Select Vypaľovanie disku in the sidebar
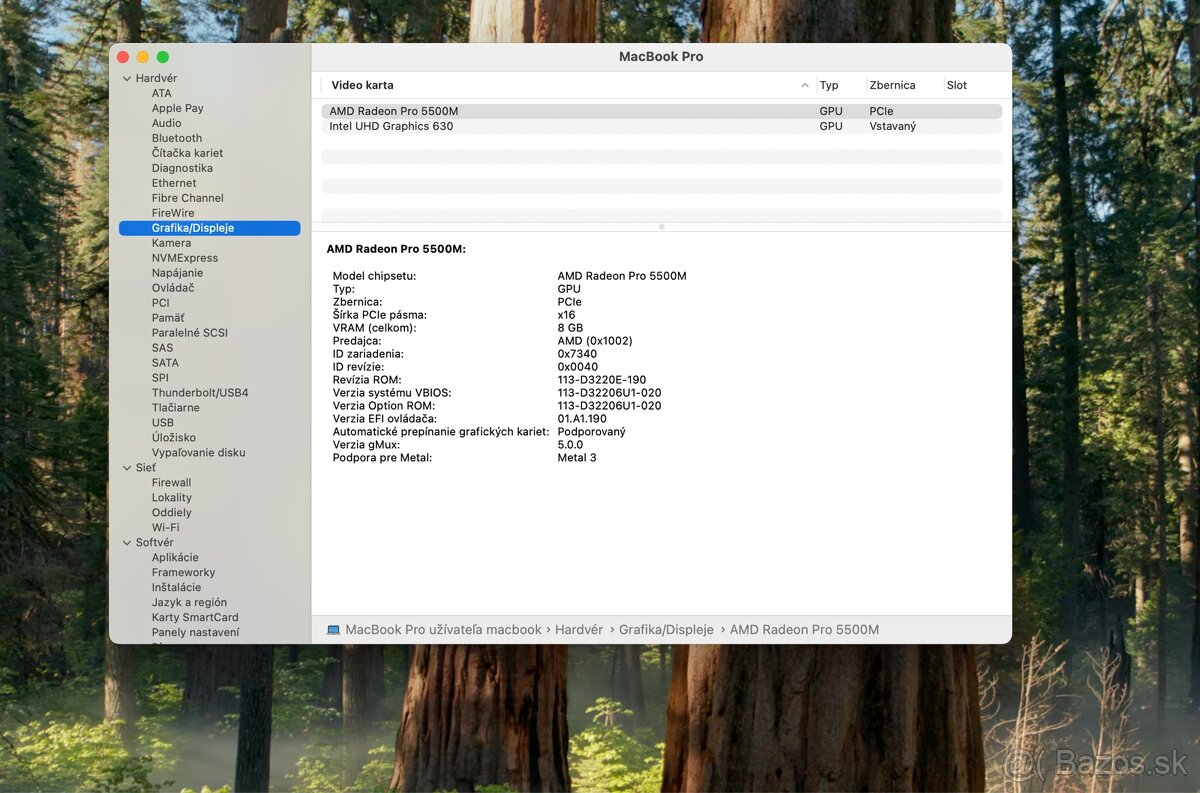The width and height of the screenshot is (1200, 793). 198,453
